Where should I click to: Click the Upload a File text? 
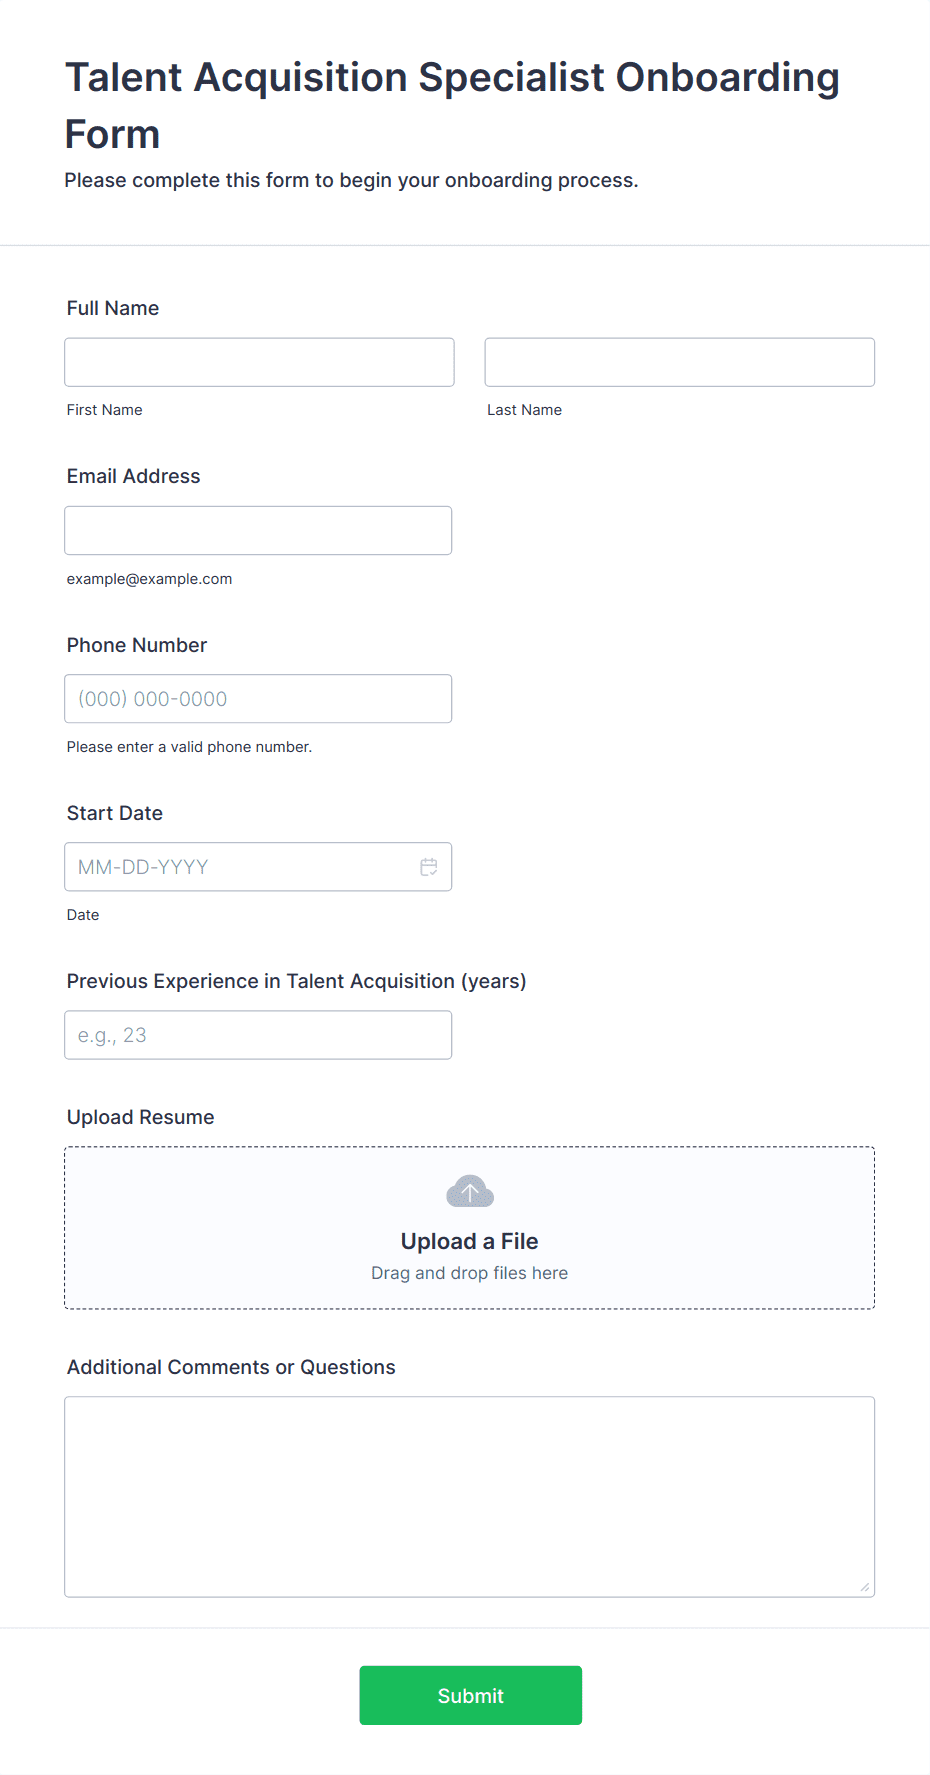(x=470, y=1241)
